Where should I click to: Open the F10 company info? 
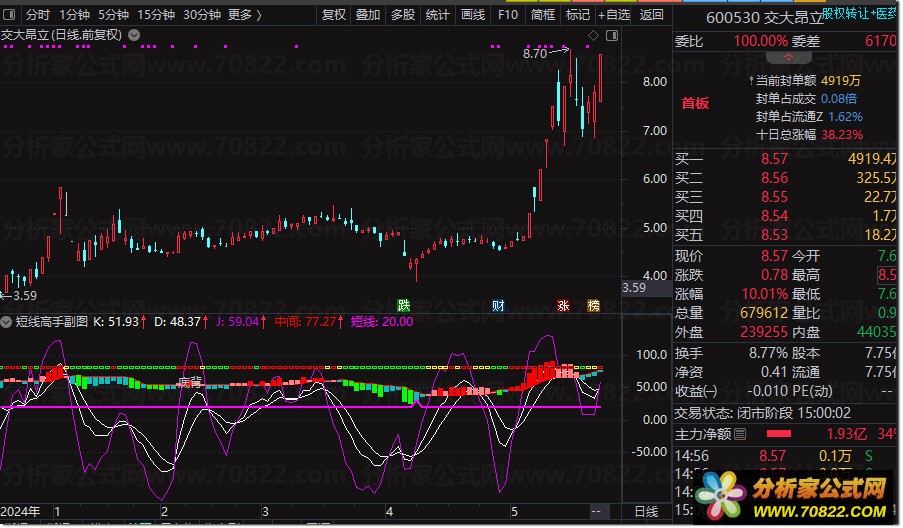[x=508, y=14]
